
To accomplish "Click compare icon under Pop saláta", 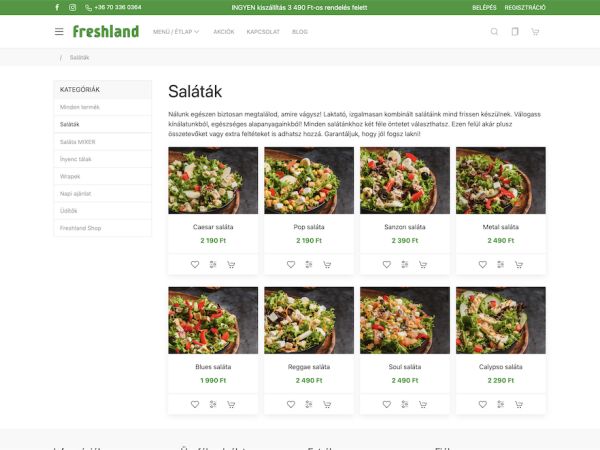I will 309,264.
